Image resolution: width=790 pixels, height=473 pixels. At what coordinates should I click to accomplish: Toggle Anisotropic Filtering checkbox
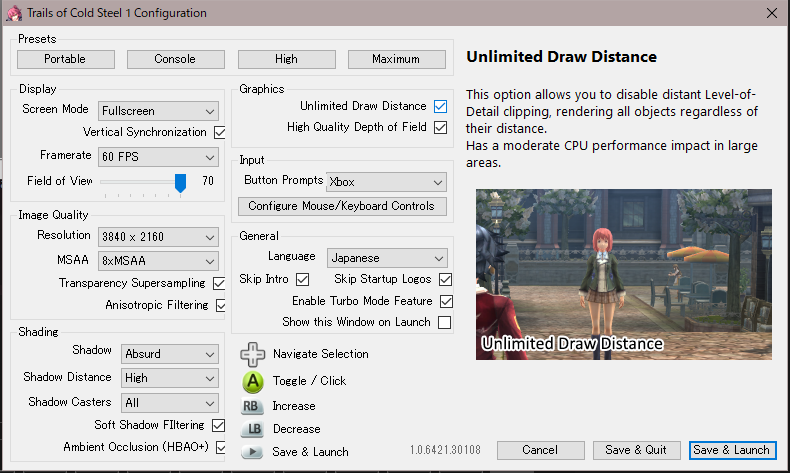coord(221,305)
